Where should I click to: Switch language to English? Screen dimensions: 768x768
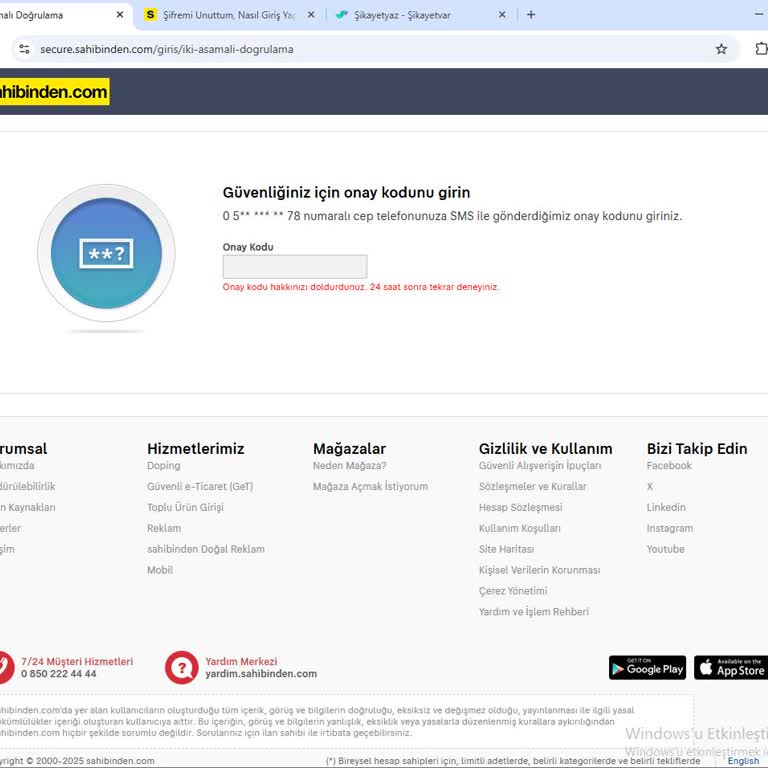[743, 761]
